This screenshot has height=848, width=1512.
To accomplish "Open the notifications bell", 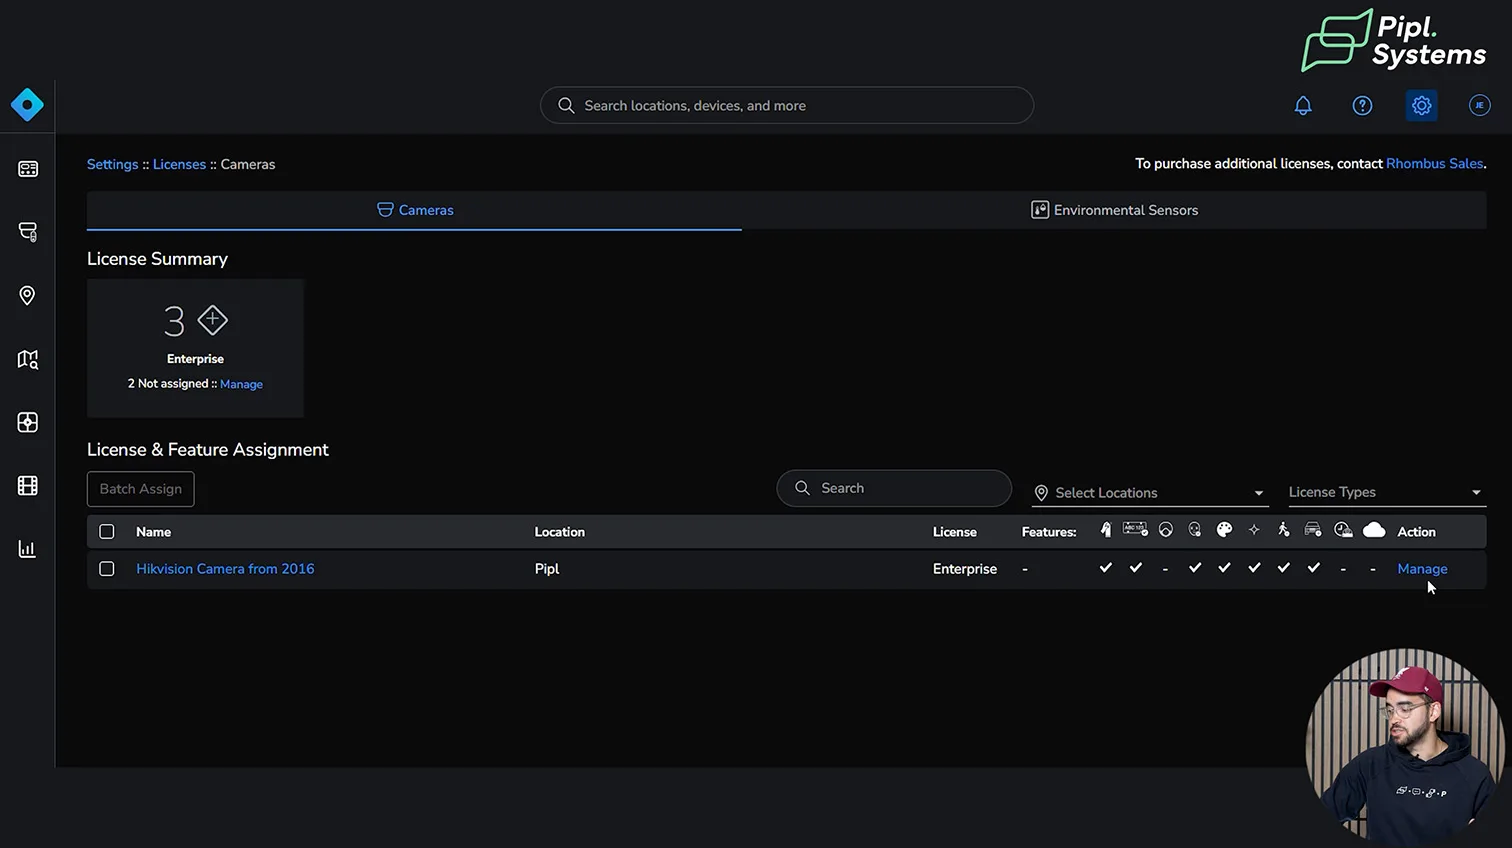I will (x=1303, y=105).
